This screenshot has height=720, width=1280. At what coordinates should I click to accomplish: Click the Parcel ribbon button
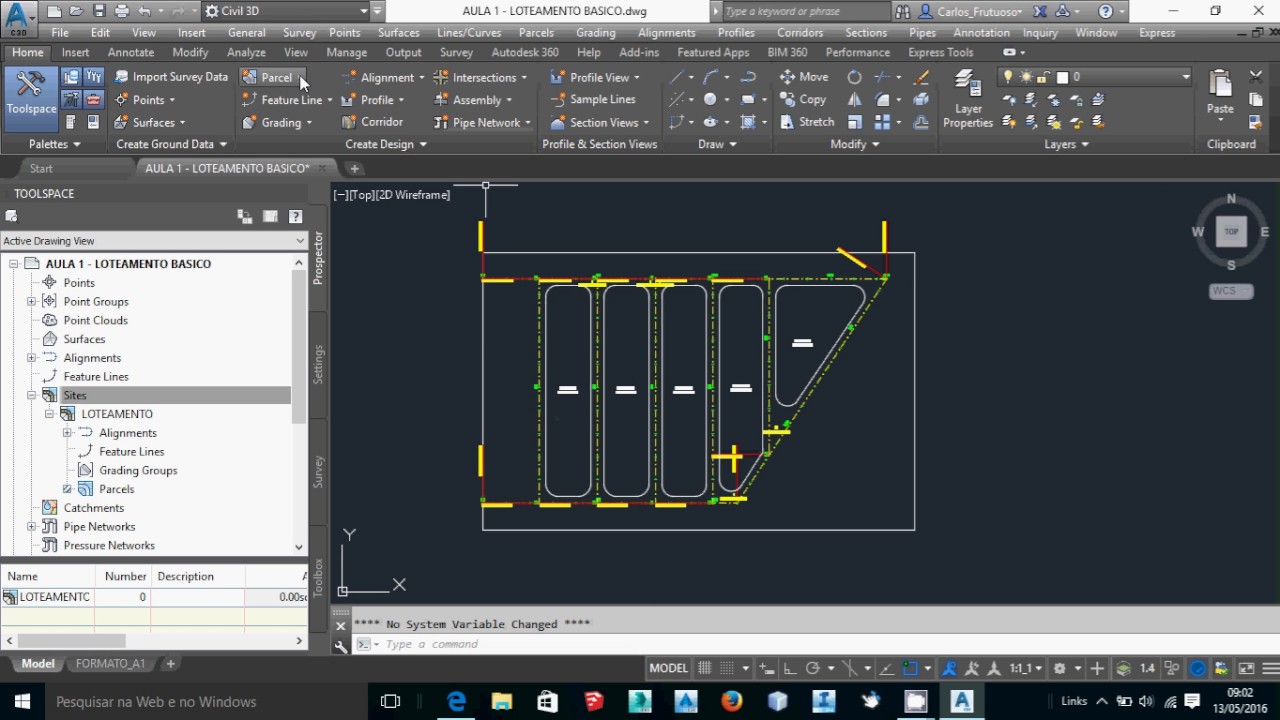coord(267,77)
